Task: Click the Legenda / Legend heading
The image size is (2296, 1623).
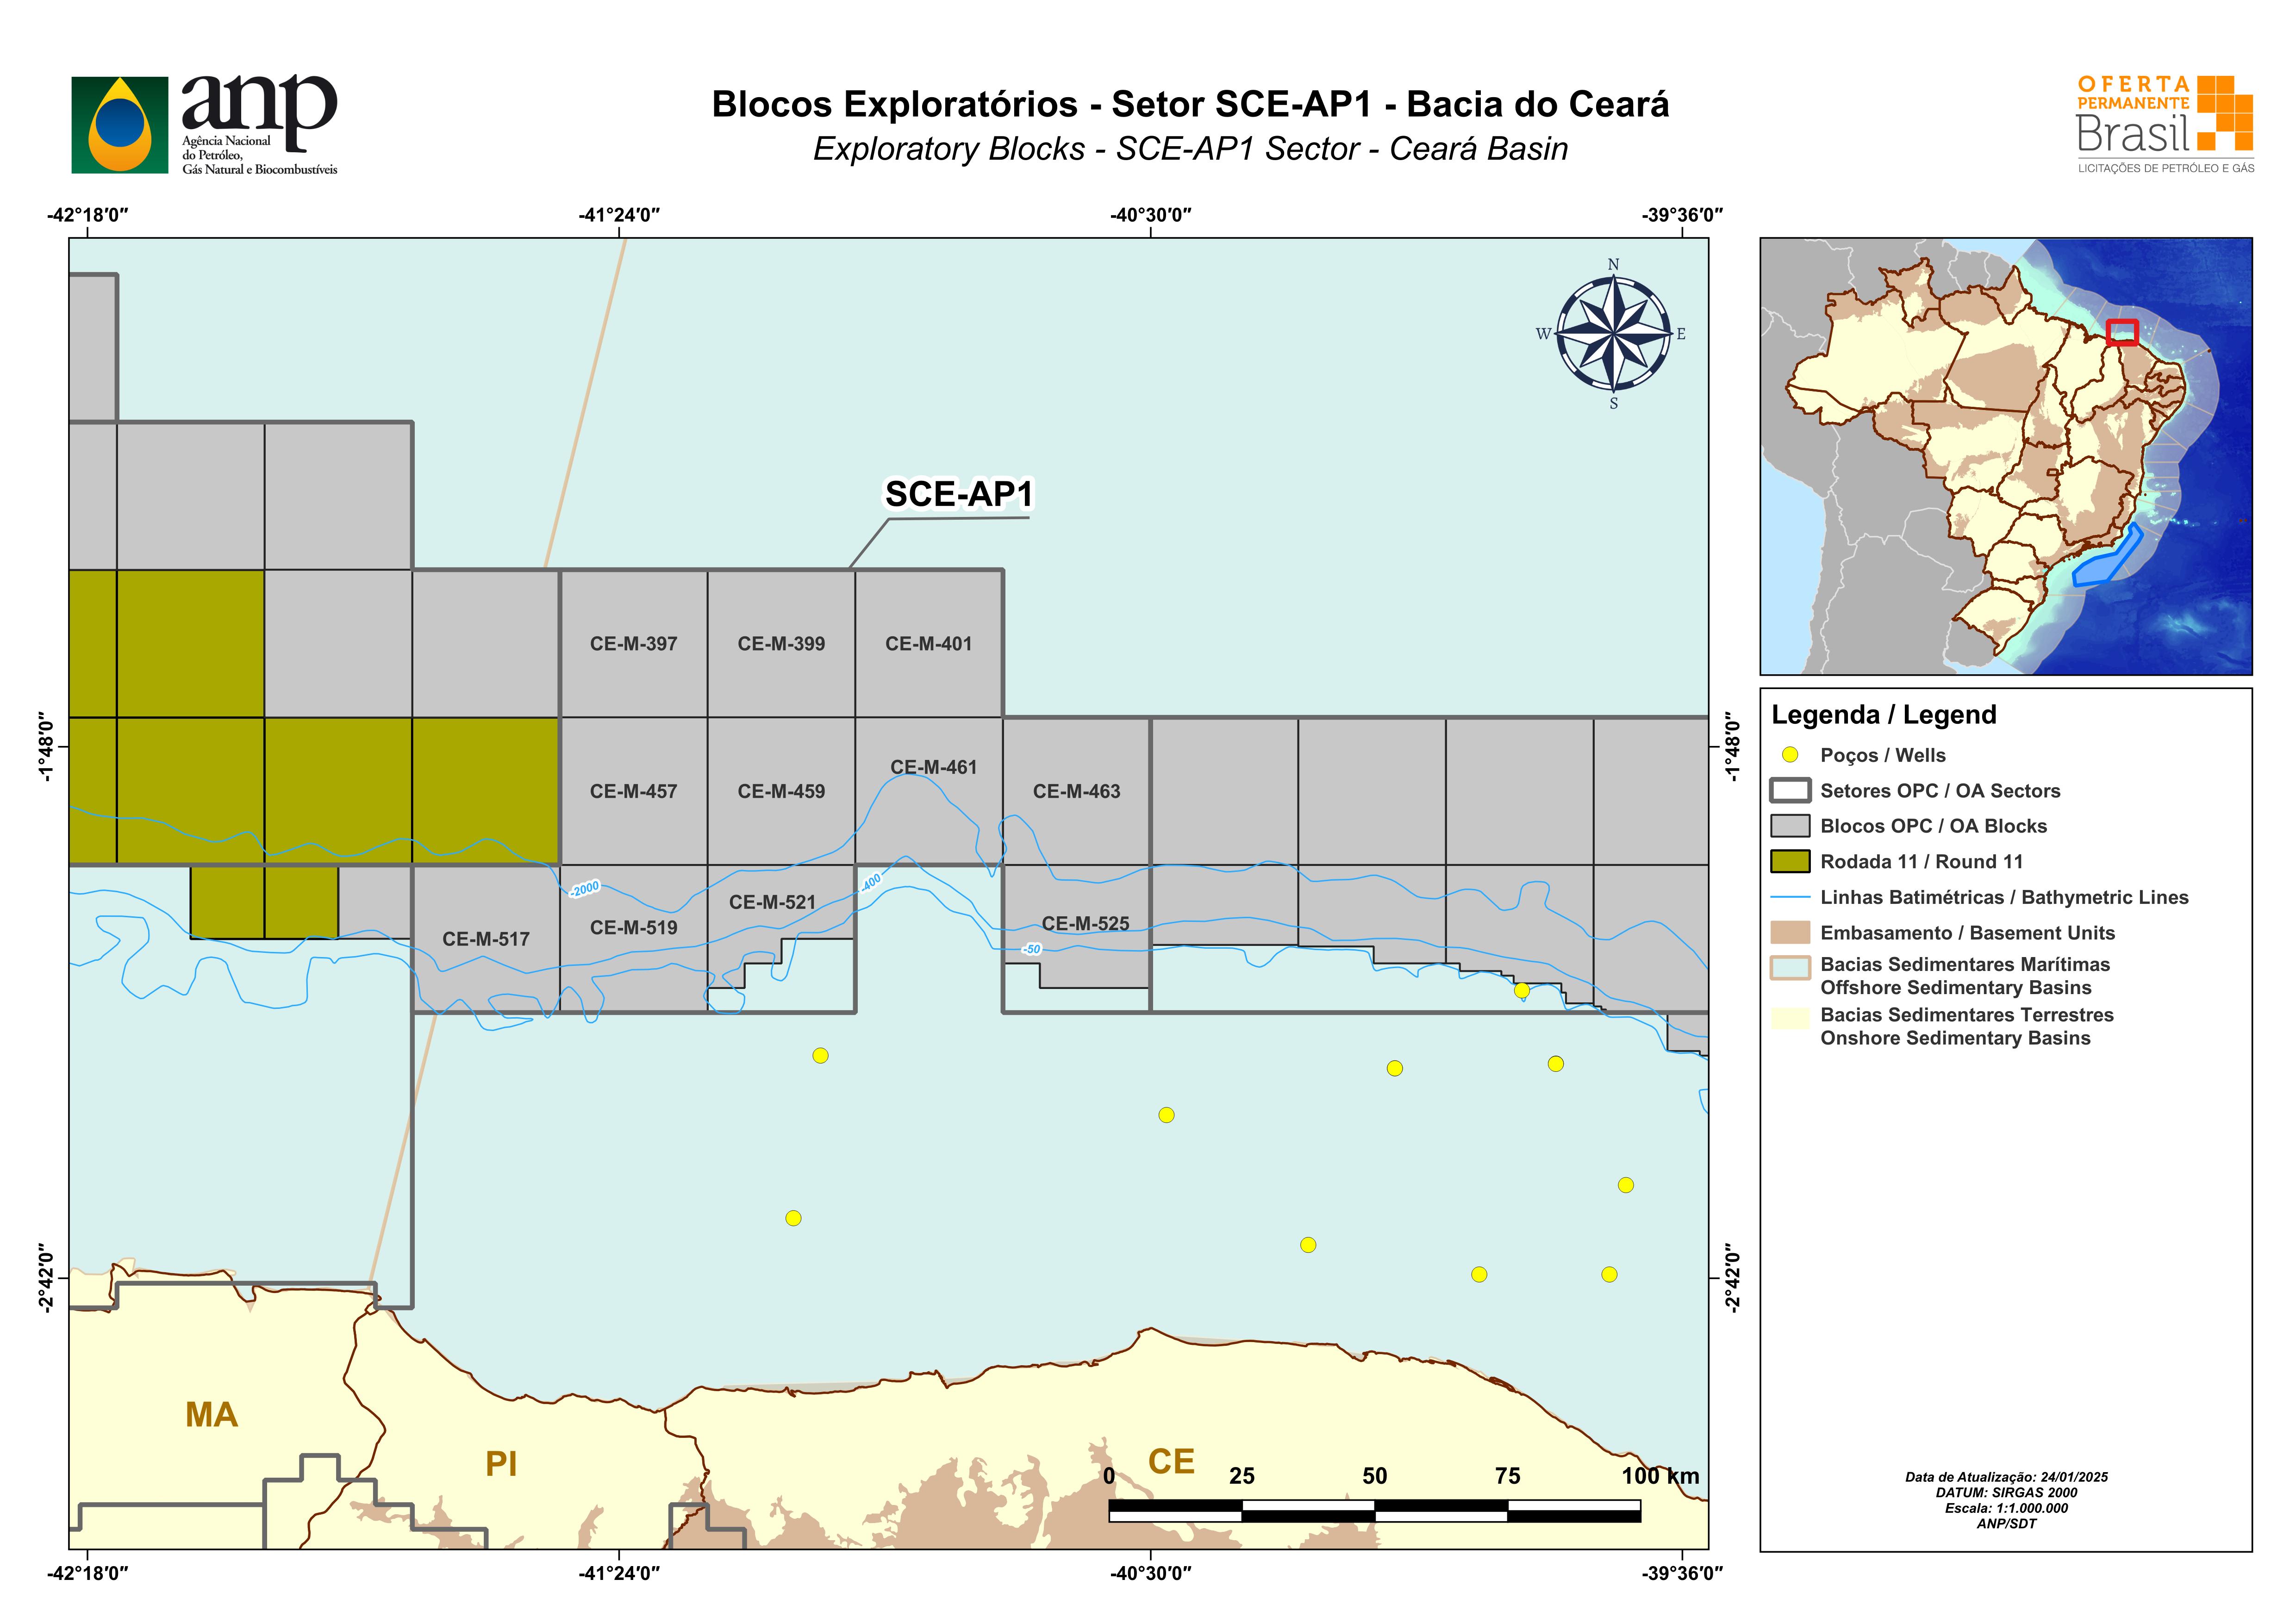Action: click(x=1883, y=715)
